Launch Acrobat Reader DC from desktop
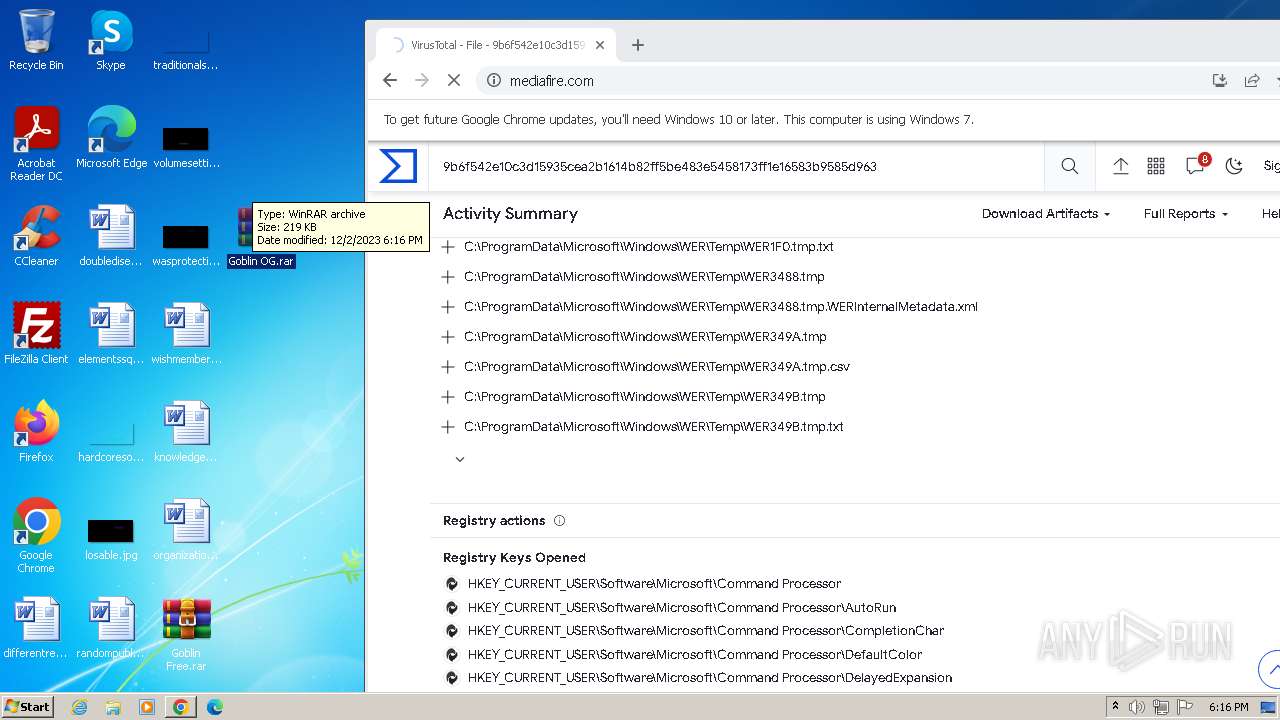This screenshot has height=720, width=1280. click(x=36, y=144)
